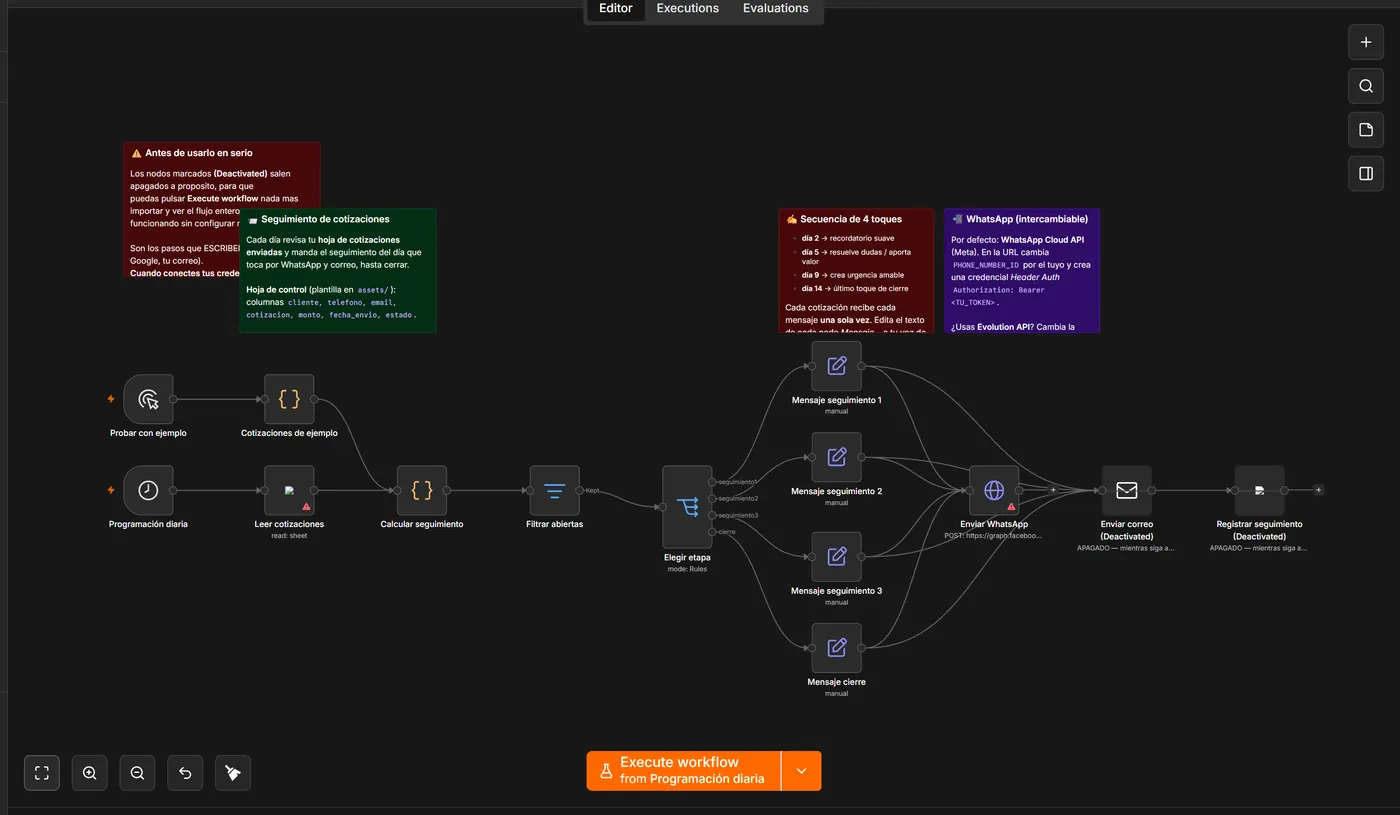Select the Registrar seguimiento node
Image resolution: width=1400 pixels, height=815 pixels.
[x=1259, y=490]
